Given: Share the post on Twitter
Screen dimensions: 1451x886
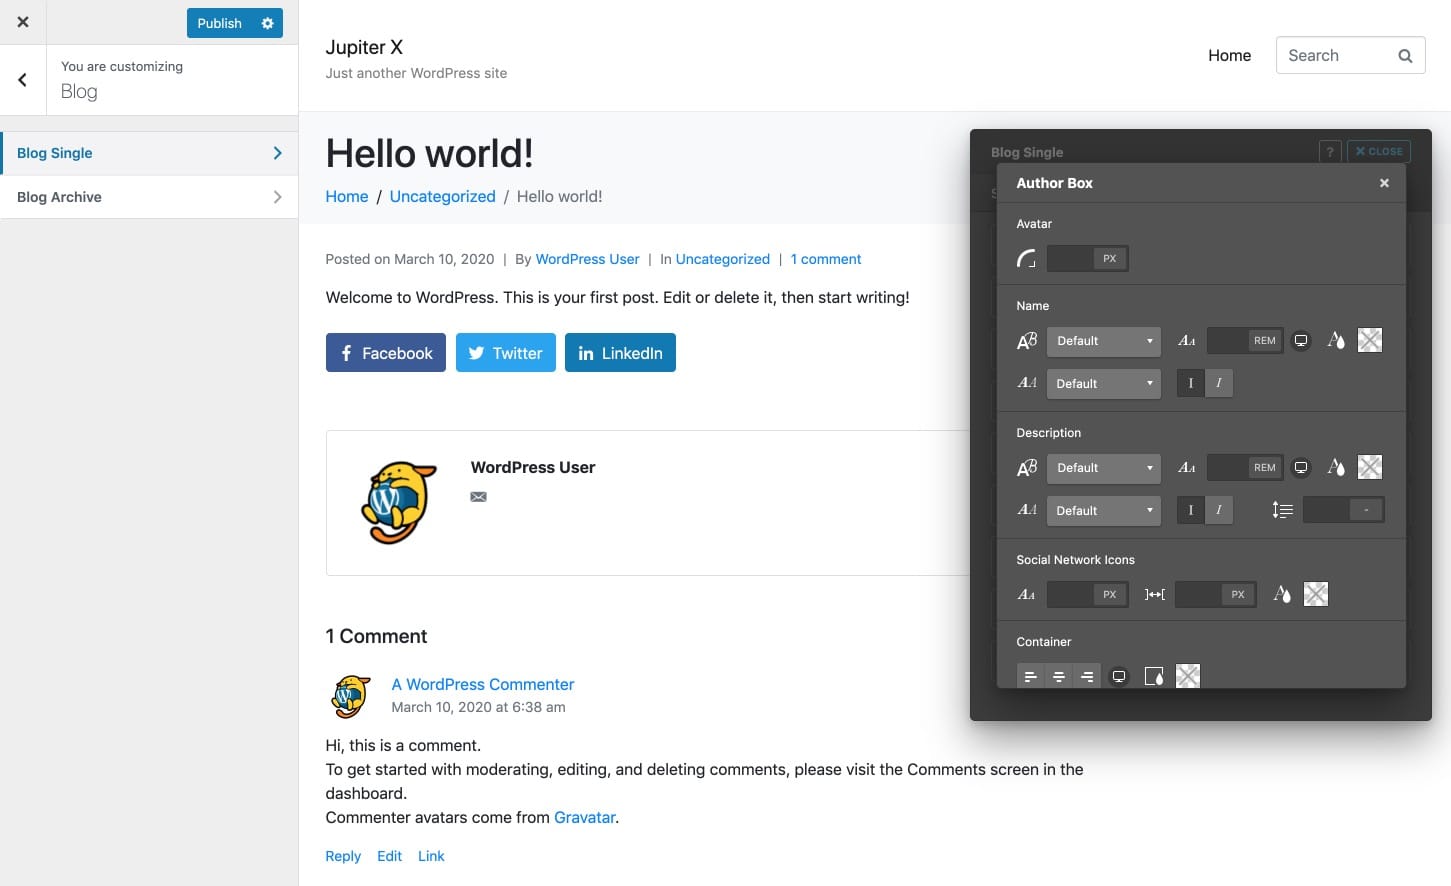Looking at the screenshot, I should 506,353.
